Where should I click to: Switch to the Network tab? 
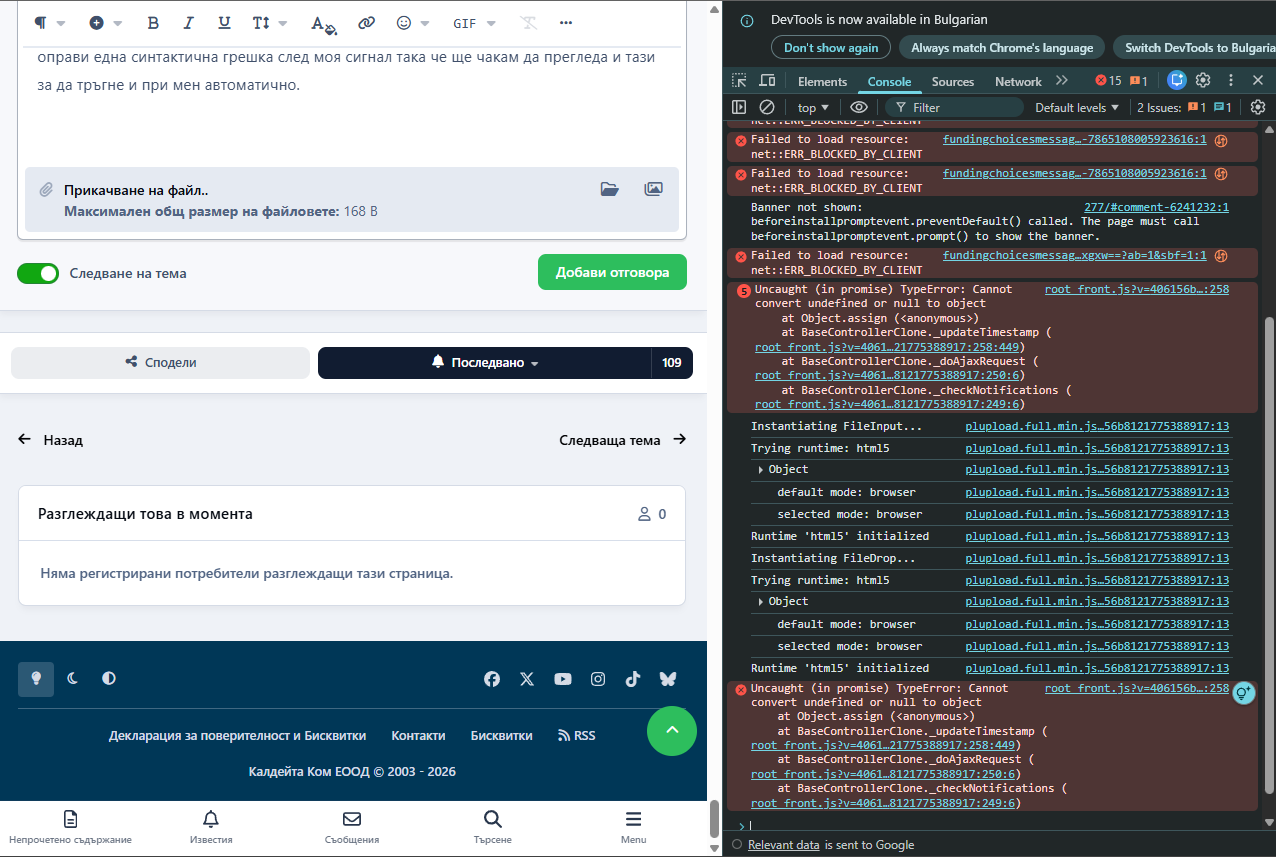[x=1018, y=81]
